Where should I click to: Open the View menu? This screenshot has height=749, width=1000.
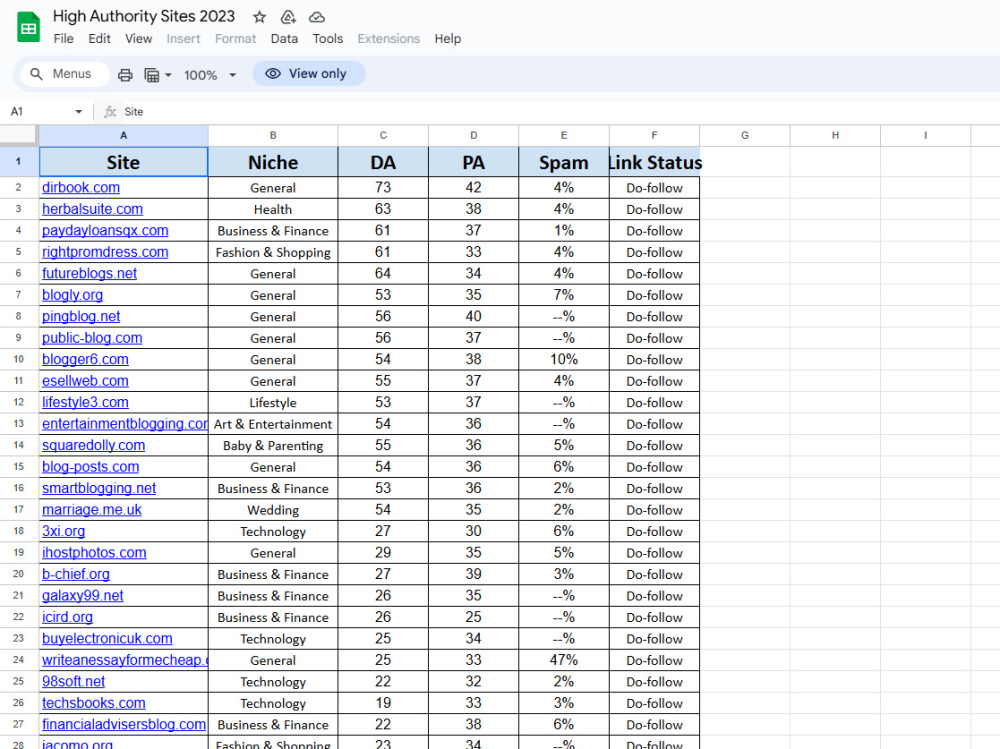coord(138,39)
